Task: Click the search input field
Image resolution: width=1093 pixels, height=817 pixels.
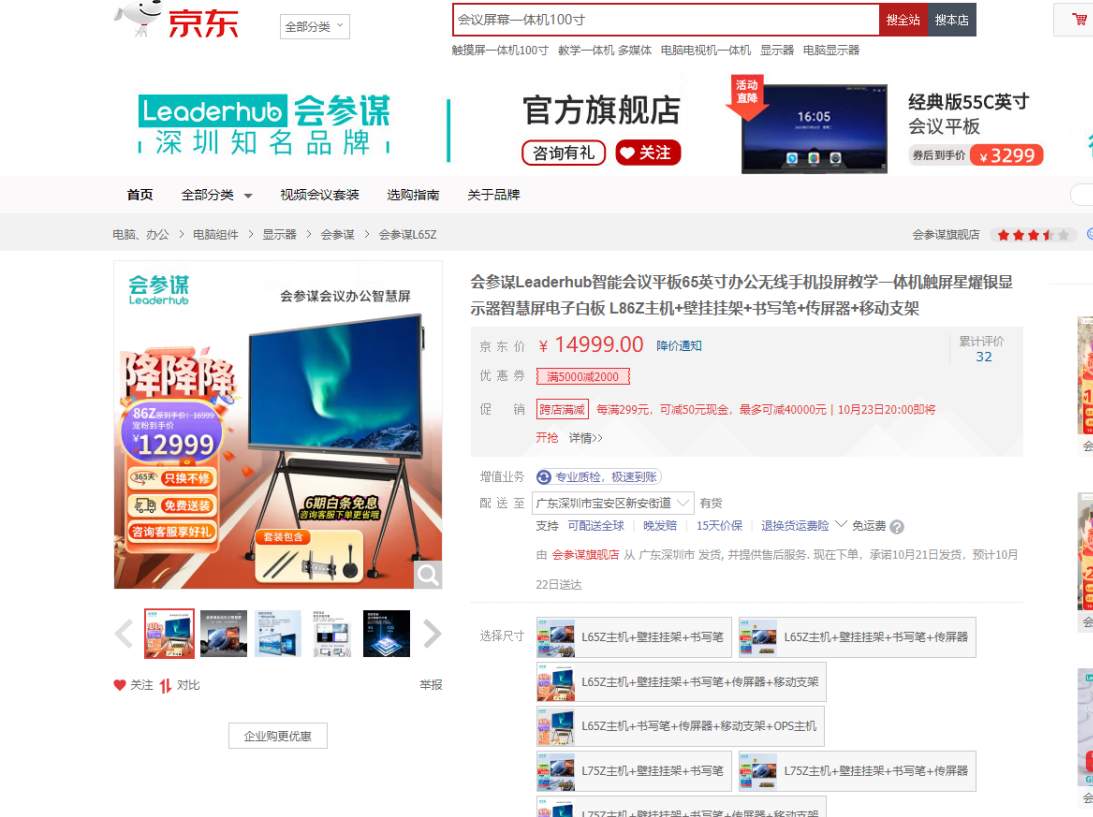Action: click(666, 20)
